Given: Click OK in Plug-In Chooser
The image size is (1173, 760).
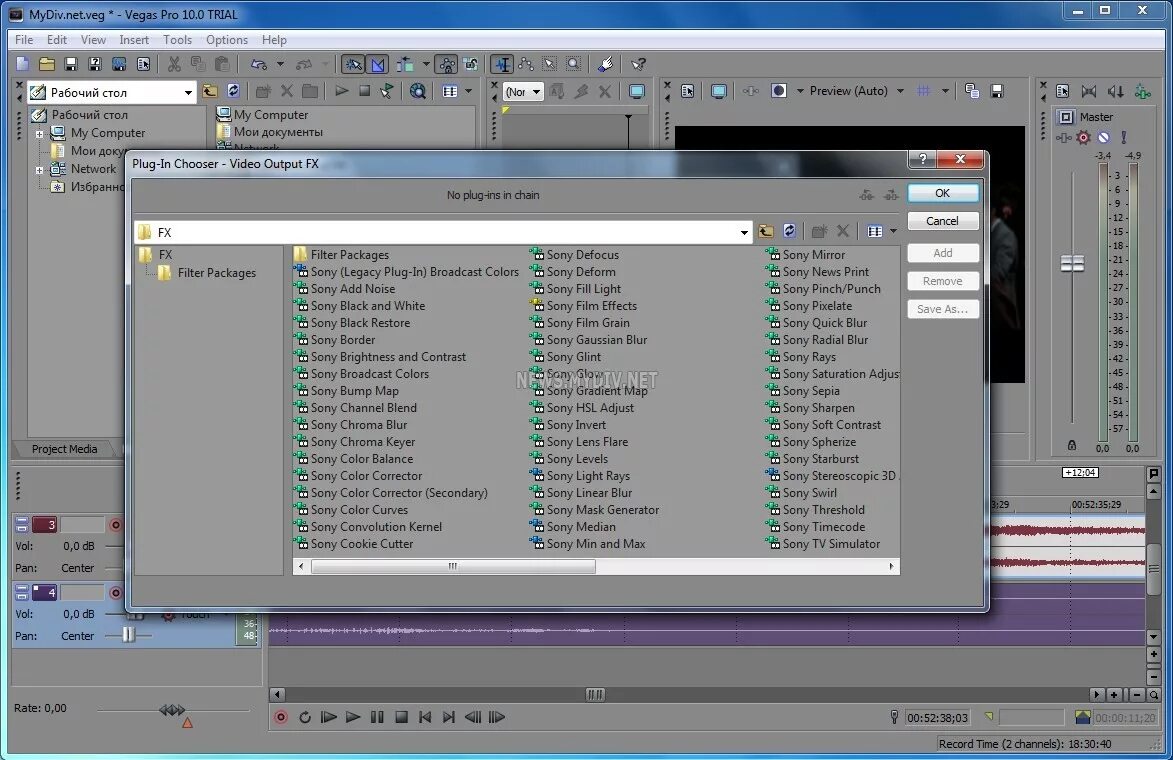Looking at the screenshot, I should (x=943, y=193).
